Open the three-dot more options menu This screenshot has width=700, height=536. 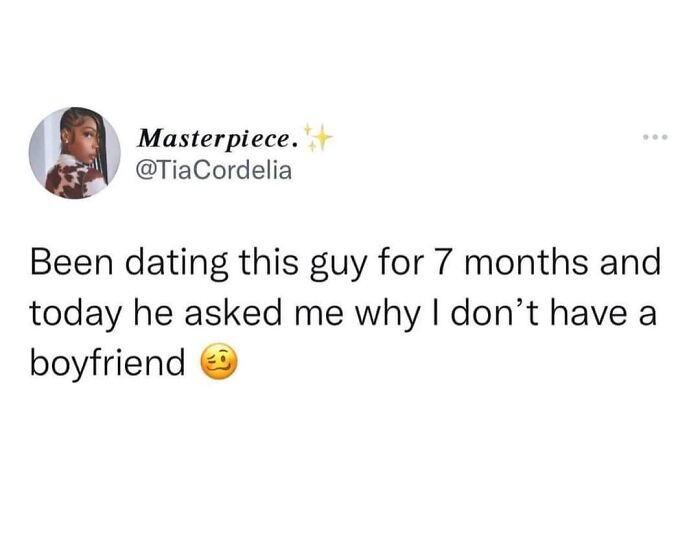(655, 137)
